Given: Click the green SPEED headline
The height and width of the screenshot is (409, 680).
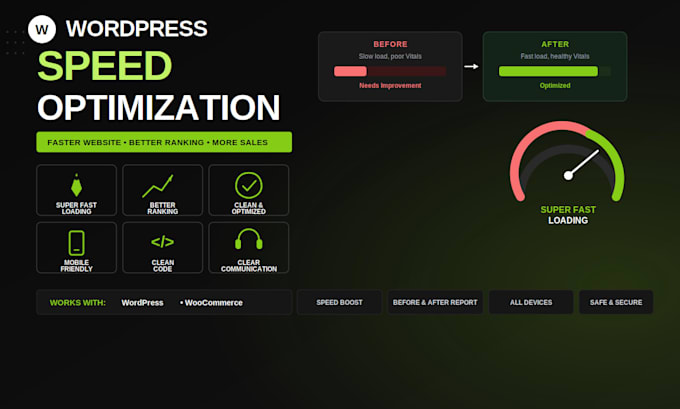Looking at the screenshot, I should pos(105,66).
